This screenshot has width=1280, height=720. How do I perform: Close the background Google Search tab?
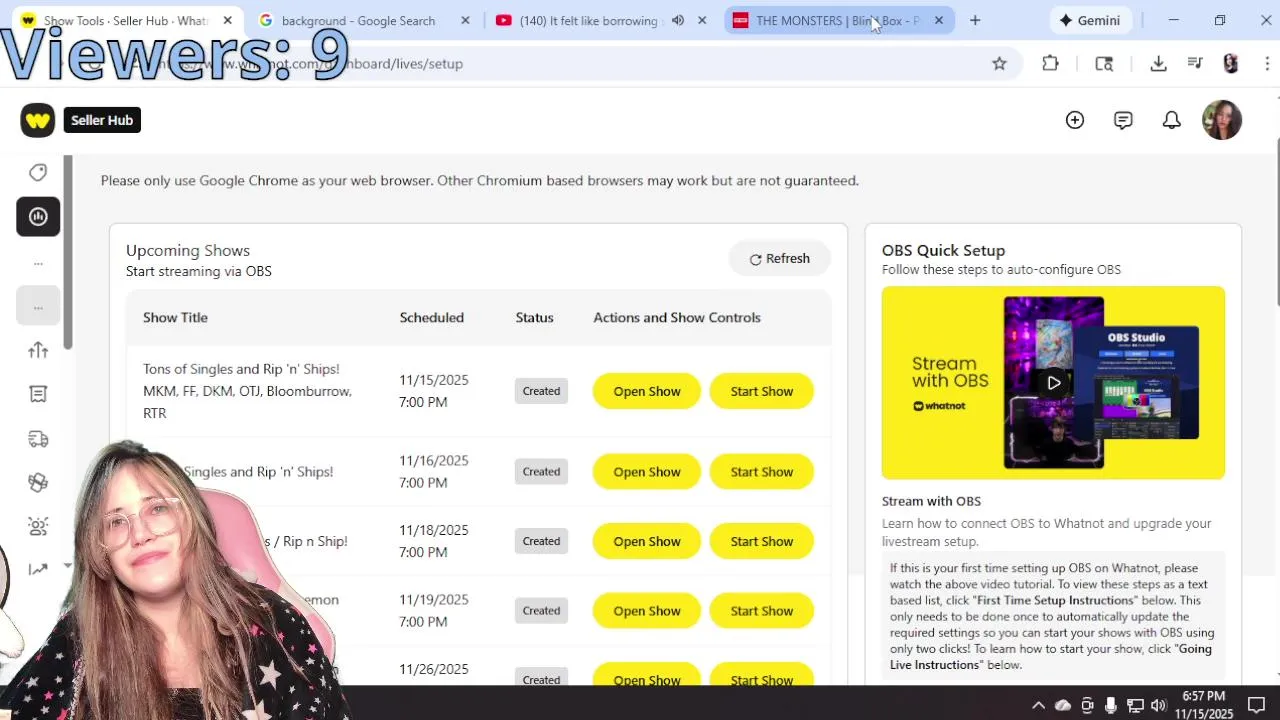465,20
